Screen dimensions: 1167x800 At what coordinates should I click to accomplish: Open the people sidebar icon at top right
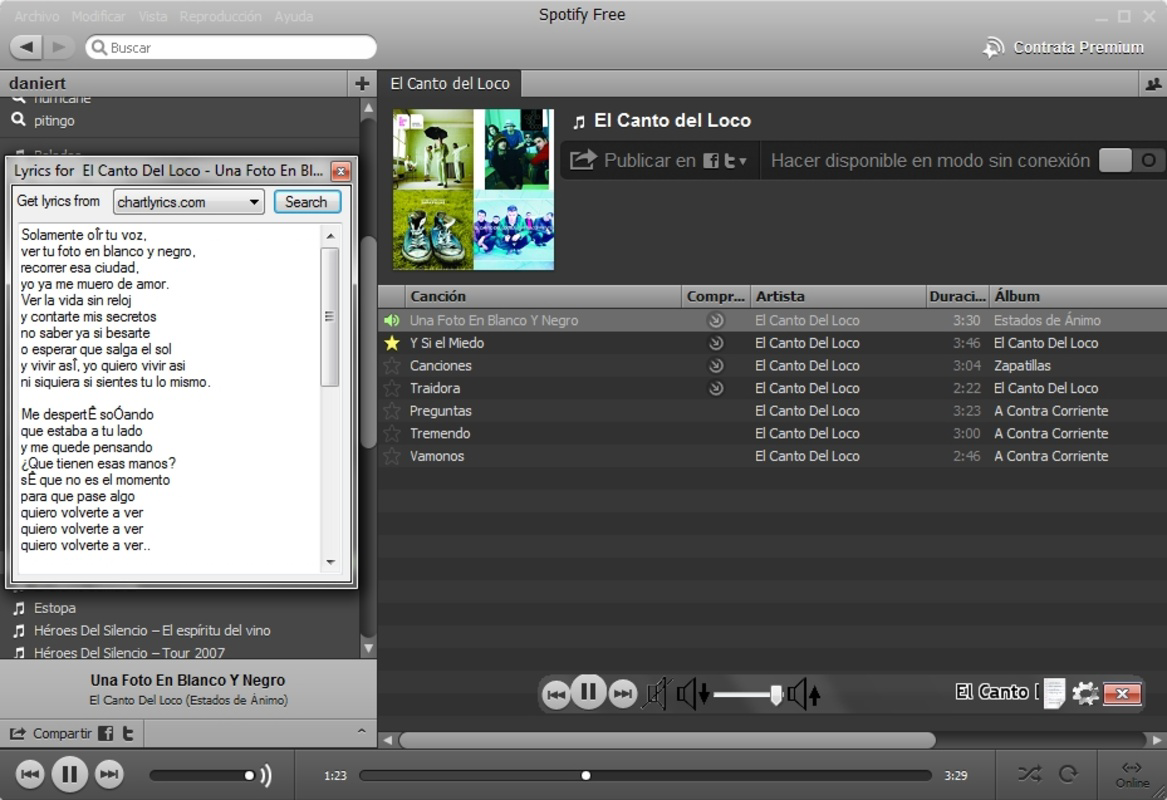[x=1153, y=84]
